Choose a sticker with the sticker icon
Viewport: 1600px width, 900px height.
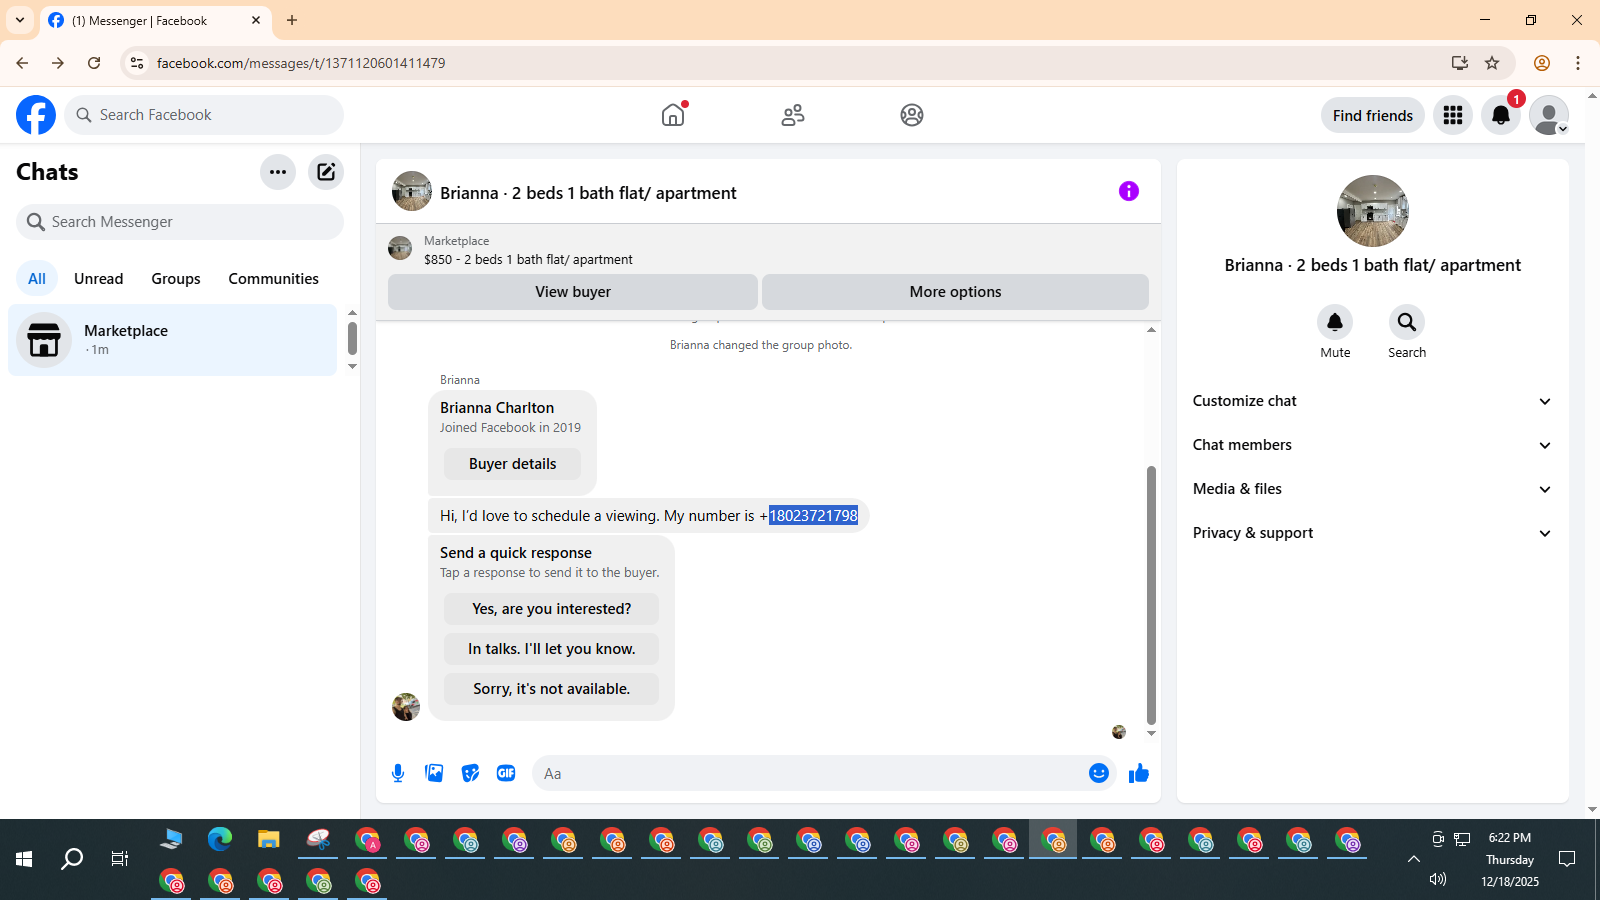470,773
